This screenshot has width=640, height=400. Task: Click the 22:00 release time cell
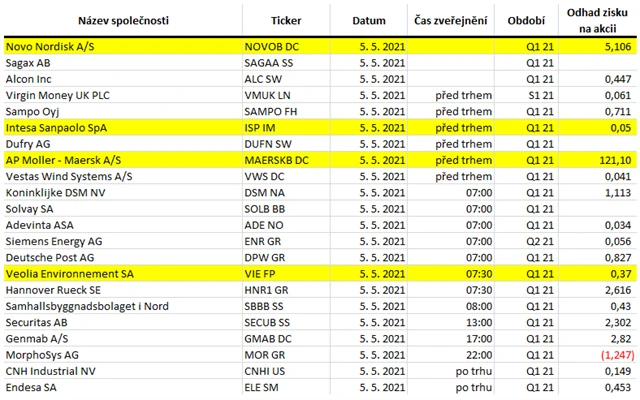(446, 355)
